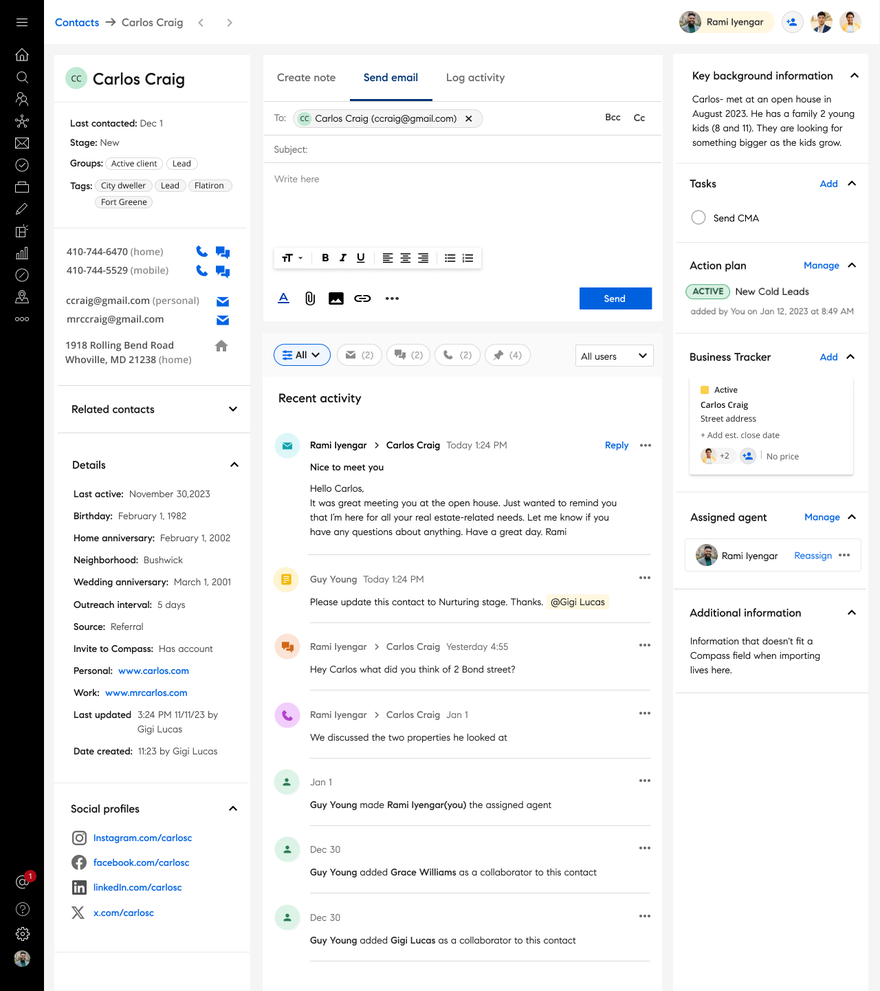Add Bcc recipients

(613, 118)
